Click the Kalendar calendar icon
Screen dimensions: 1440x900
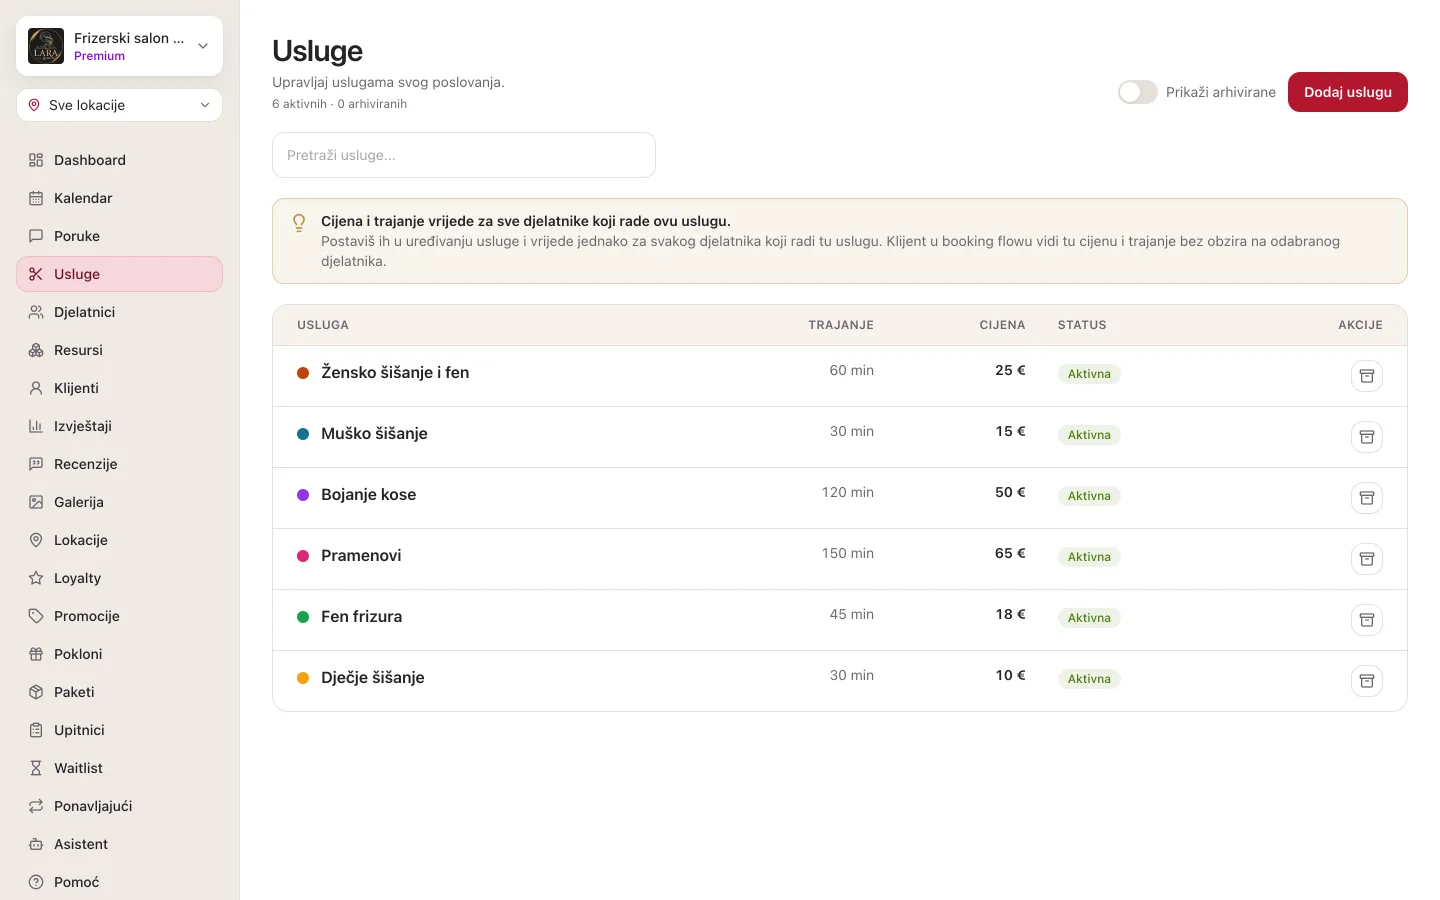36,198
